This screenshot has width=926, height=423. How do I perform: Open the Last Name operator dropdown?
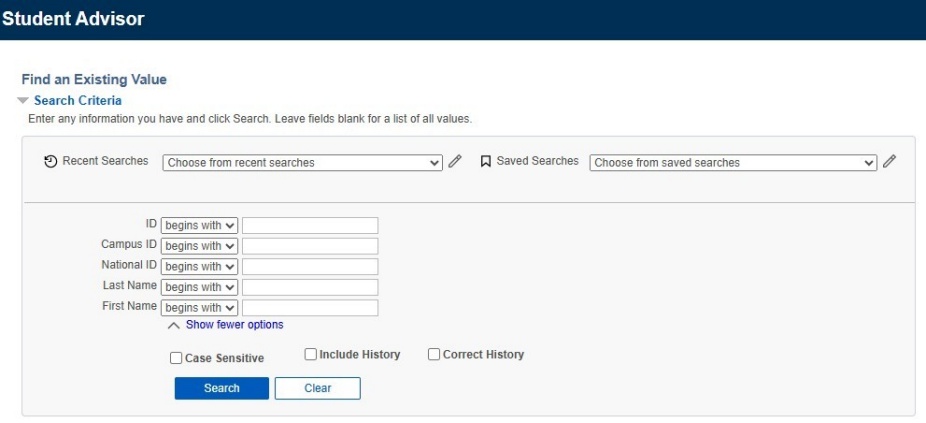pos(199,287)
